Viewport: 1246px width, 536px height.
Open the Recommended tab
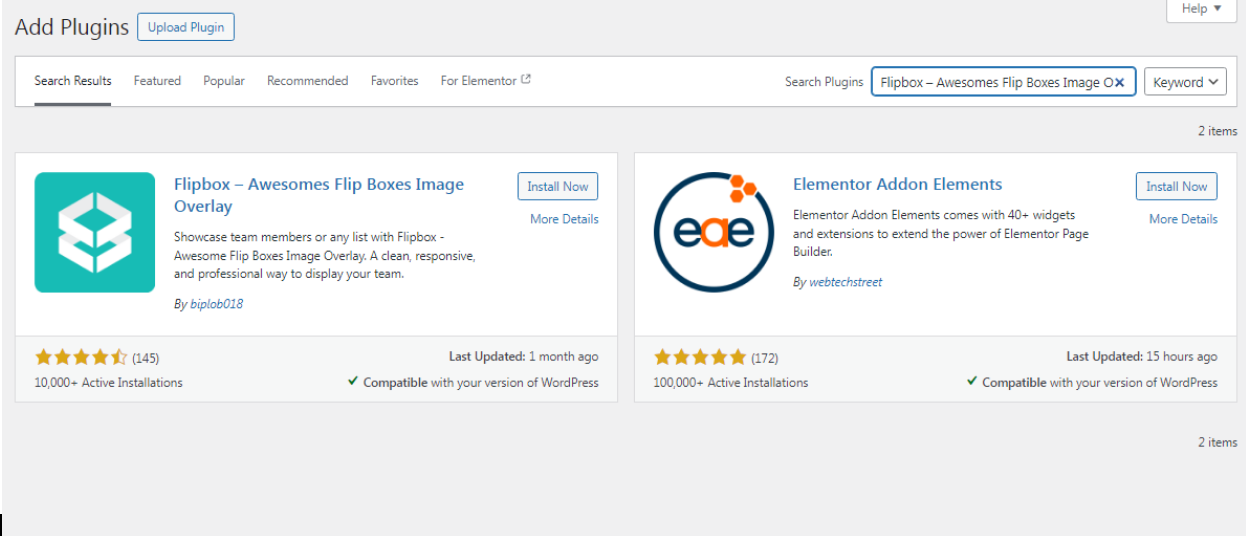(307, 81)
